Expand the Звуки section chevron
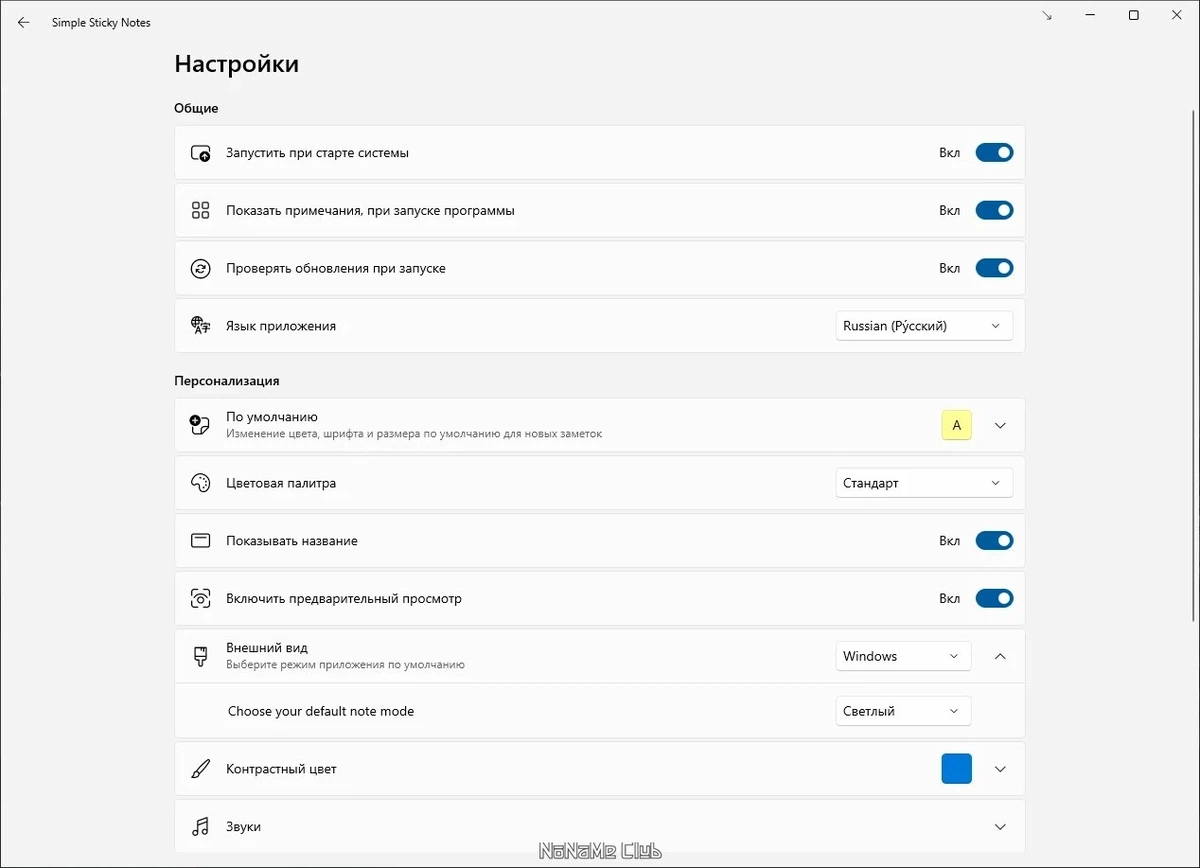 1000,827
